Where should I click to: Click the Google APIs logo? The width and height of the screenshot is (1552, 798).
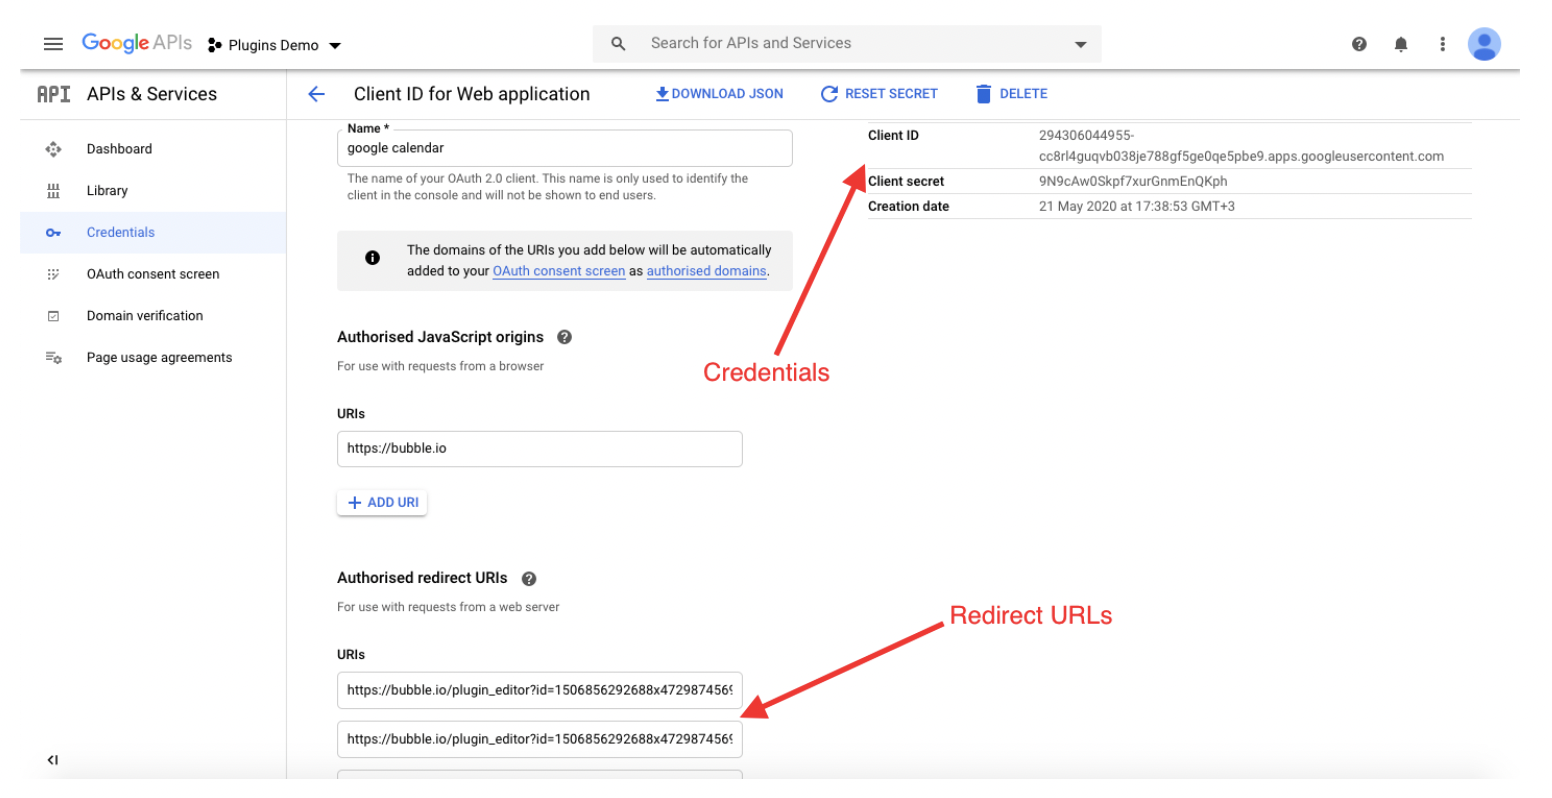[137, 43]
